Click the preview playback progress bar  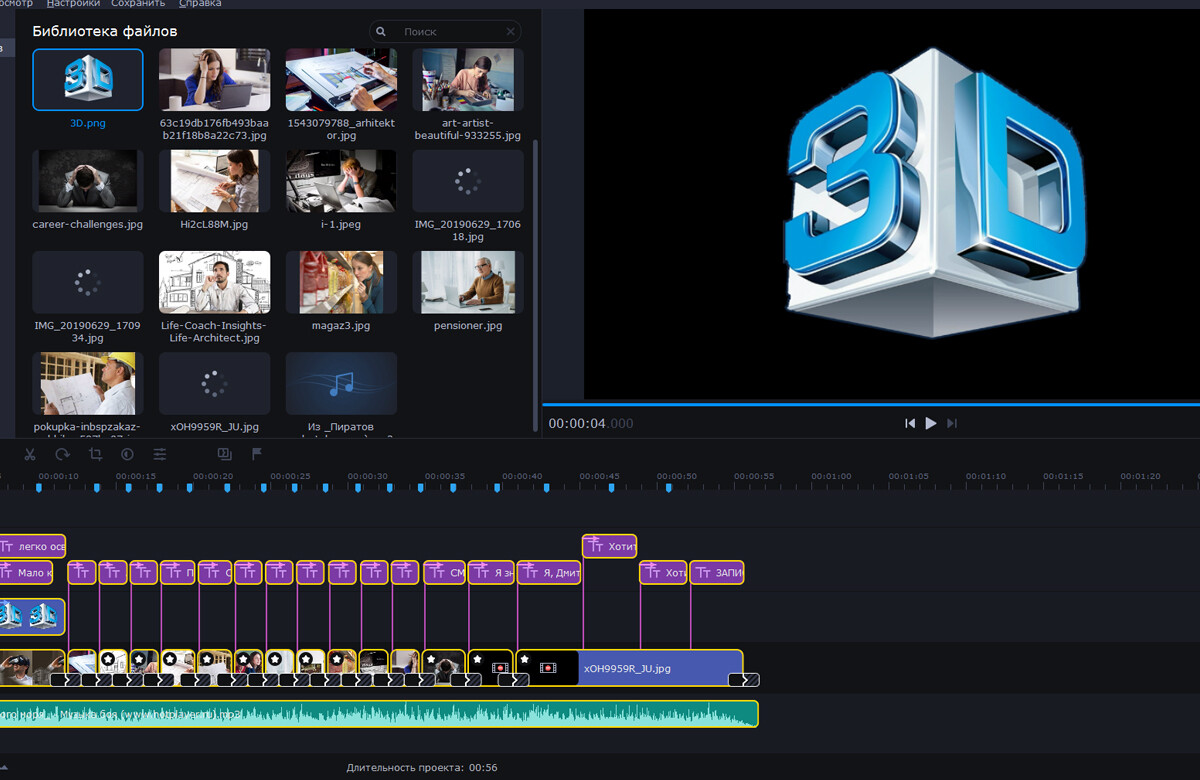[870, 404]
